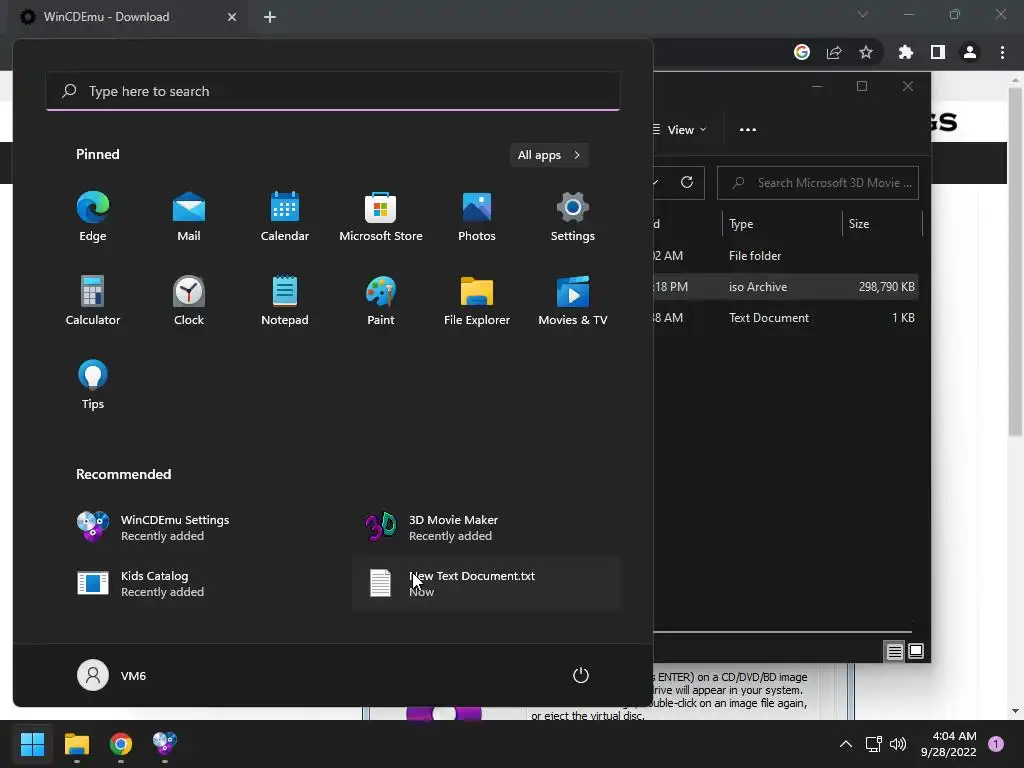
Task: Select the Text Document file row
Action: coord(786,318)
